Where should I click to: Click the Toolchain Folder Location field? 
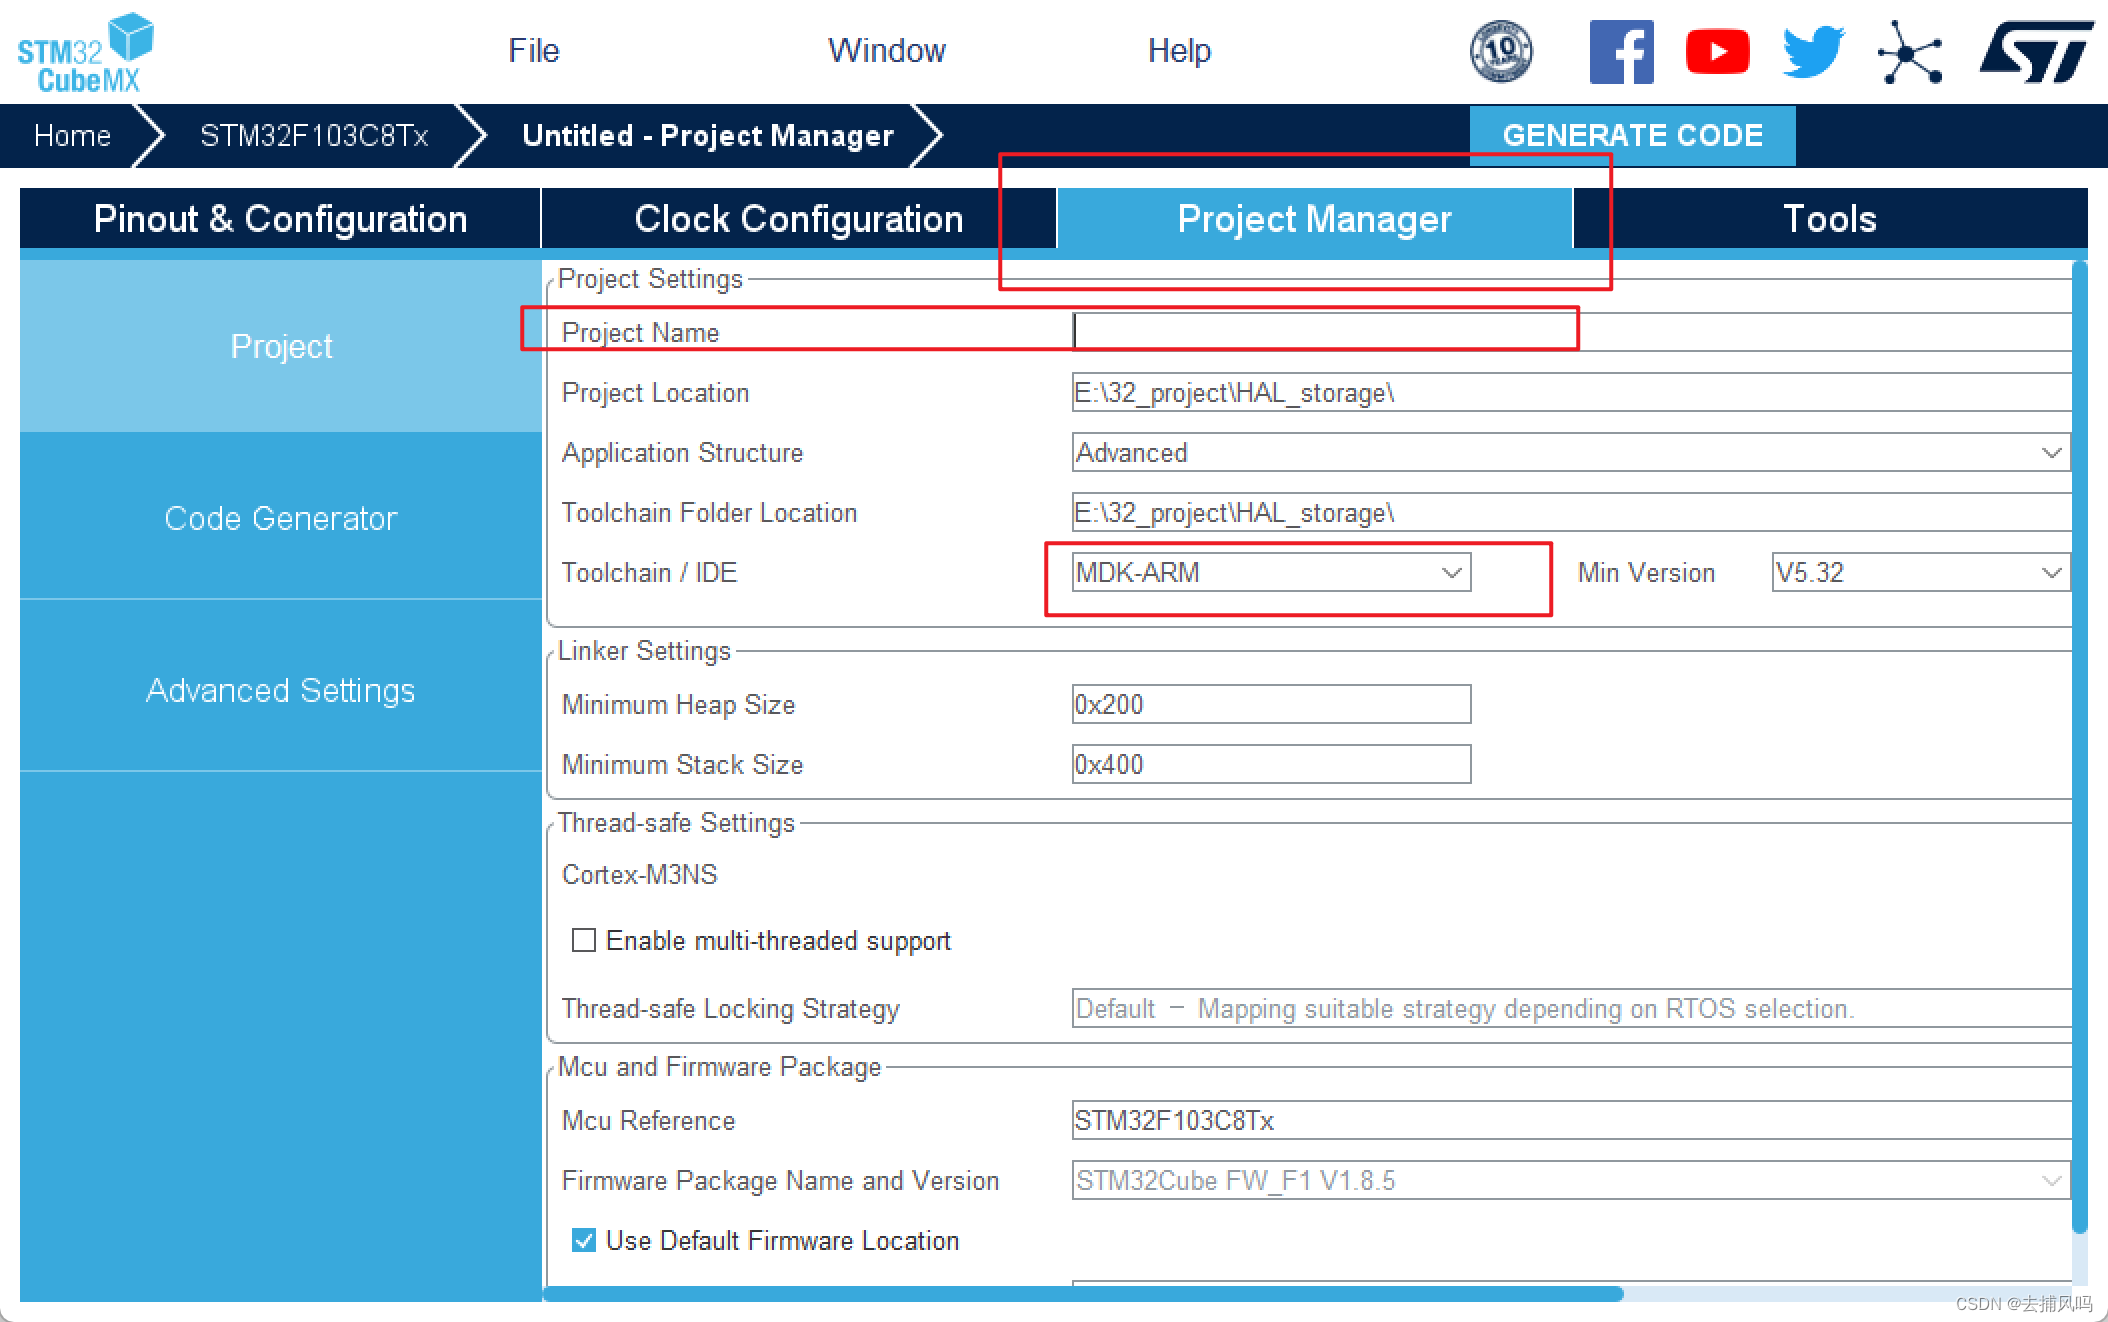(x=1571, y=512)
